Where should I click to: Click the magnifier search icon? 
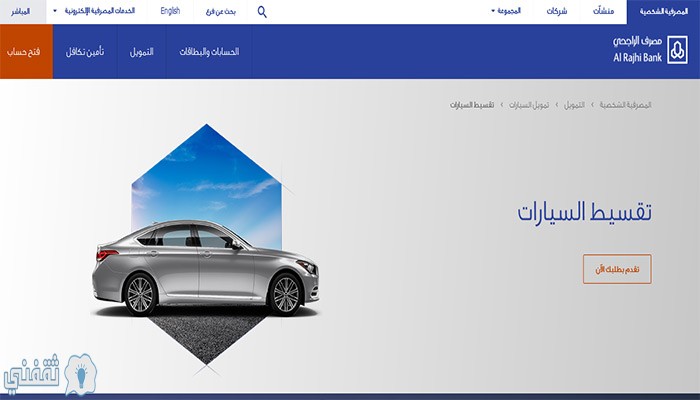[262, 12]
